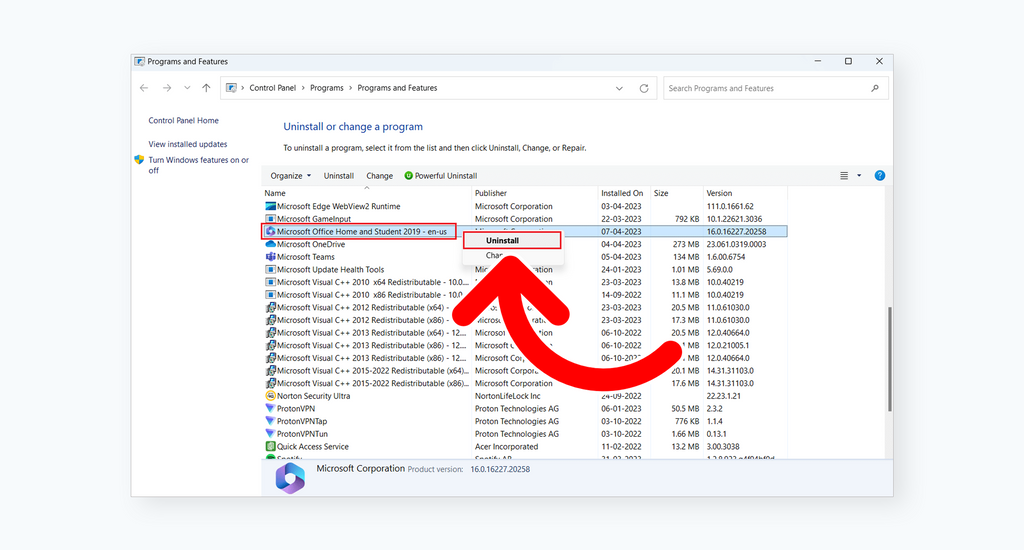Screen dimensions: 1024x550
Task: Click Powerful Uninstall toolbar button
Action: pos(441,176)
